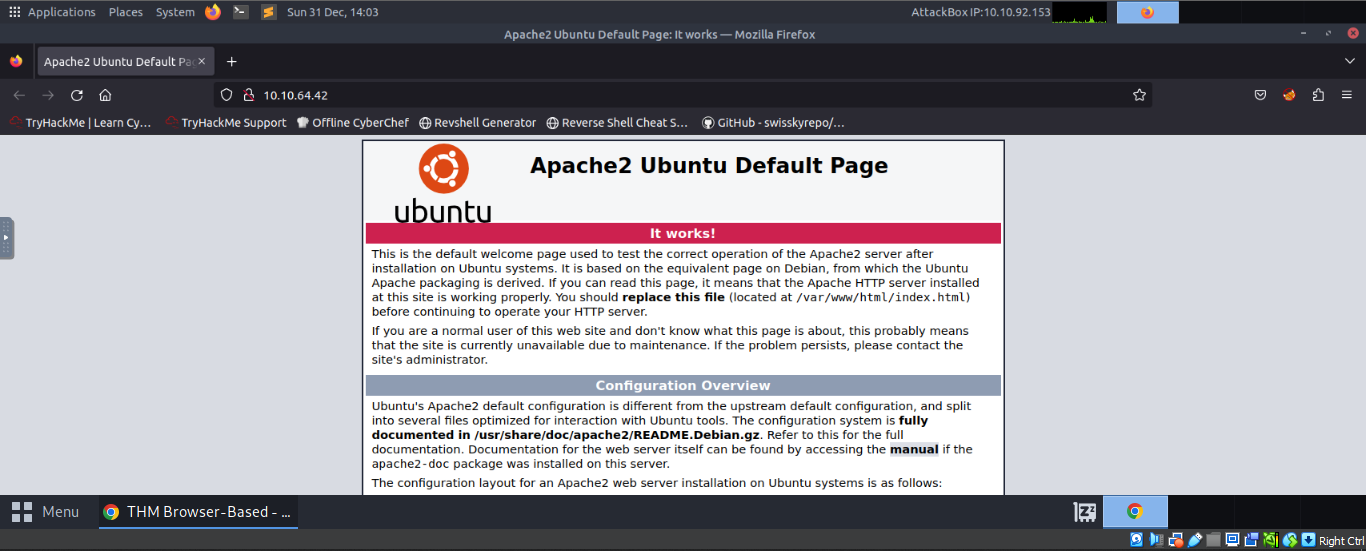Viewport: 1366px width, 551px height.
Task: Click the display monitor status icon
Action: (1232, 540)
